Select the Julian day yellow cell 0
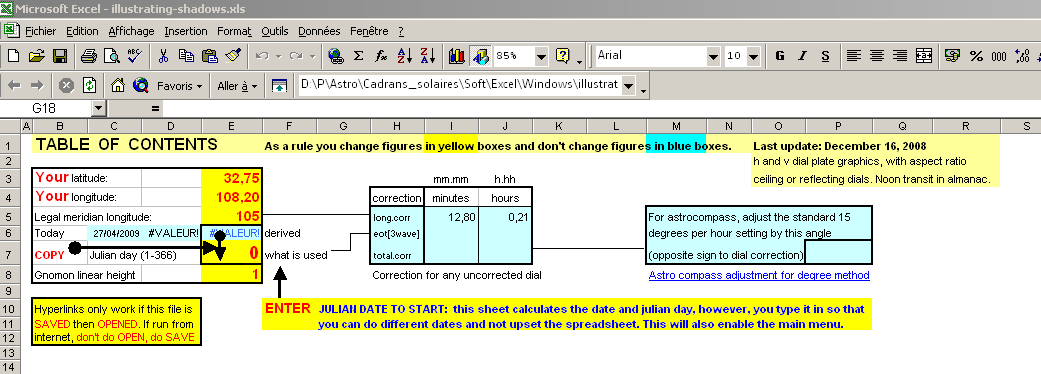Viewport: 1041px width, 374px height. click(232, 254)
